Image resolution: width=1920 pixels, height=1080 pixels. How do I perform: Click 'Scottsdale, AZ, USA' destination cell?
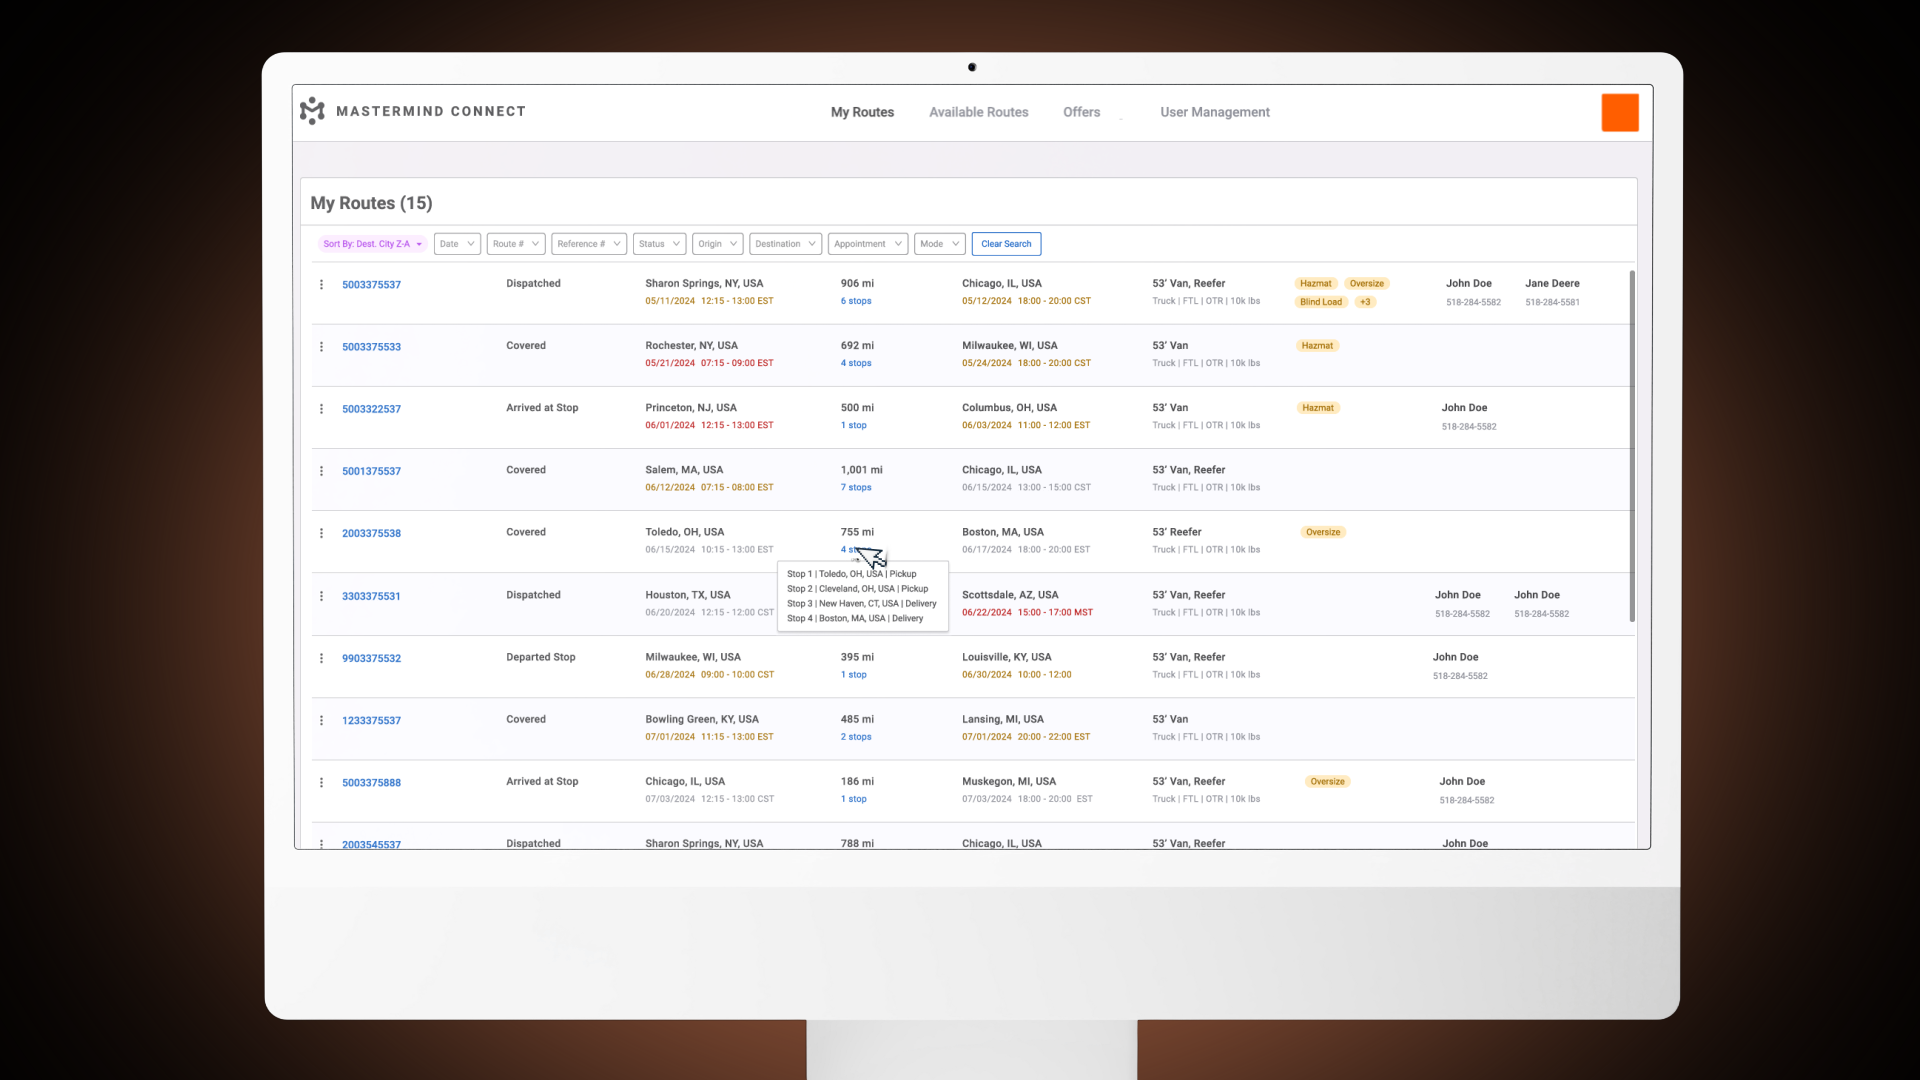(1009, 595)
